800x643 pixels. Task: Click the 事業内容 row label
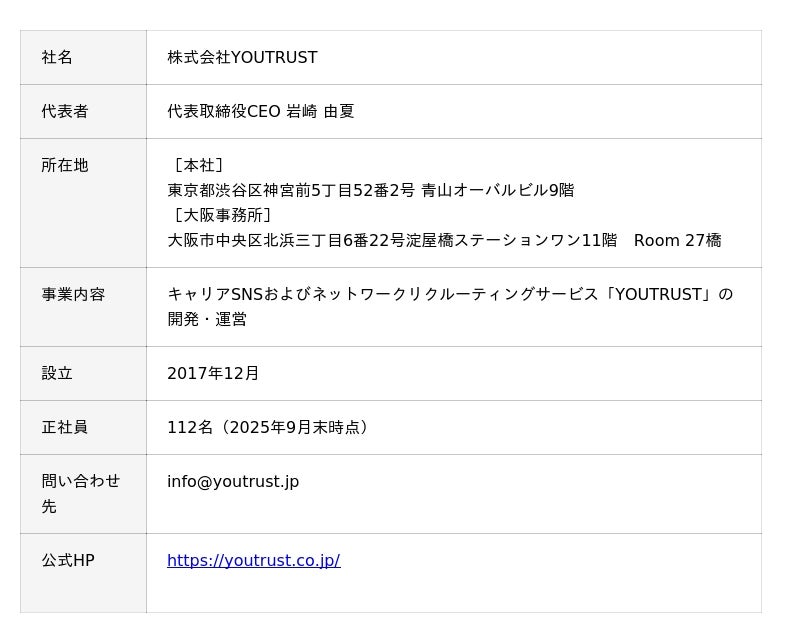tap(73, 294)
